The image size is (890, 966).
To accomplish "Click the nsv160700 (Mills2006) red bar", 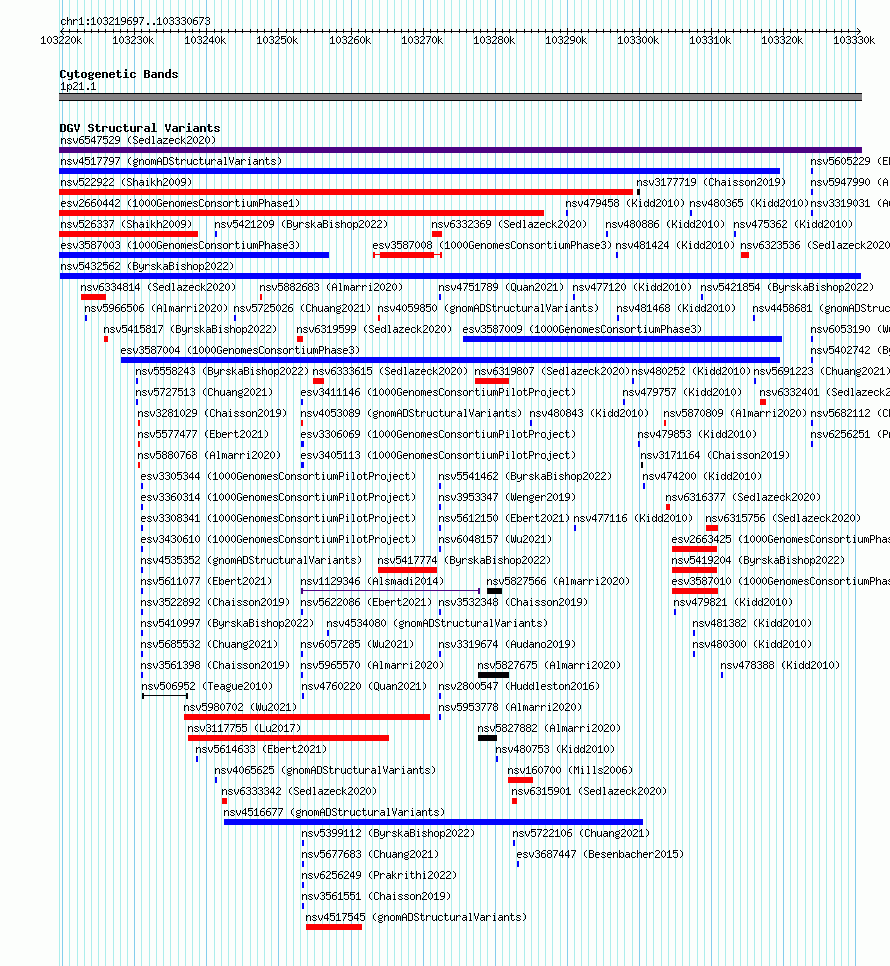I will [x=520, y=779].
